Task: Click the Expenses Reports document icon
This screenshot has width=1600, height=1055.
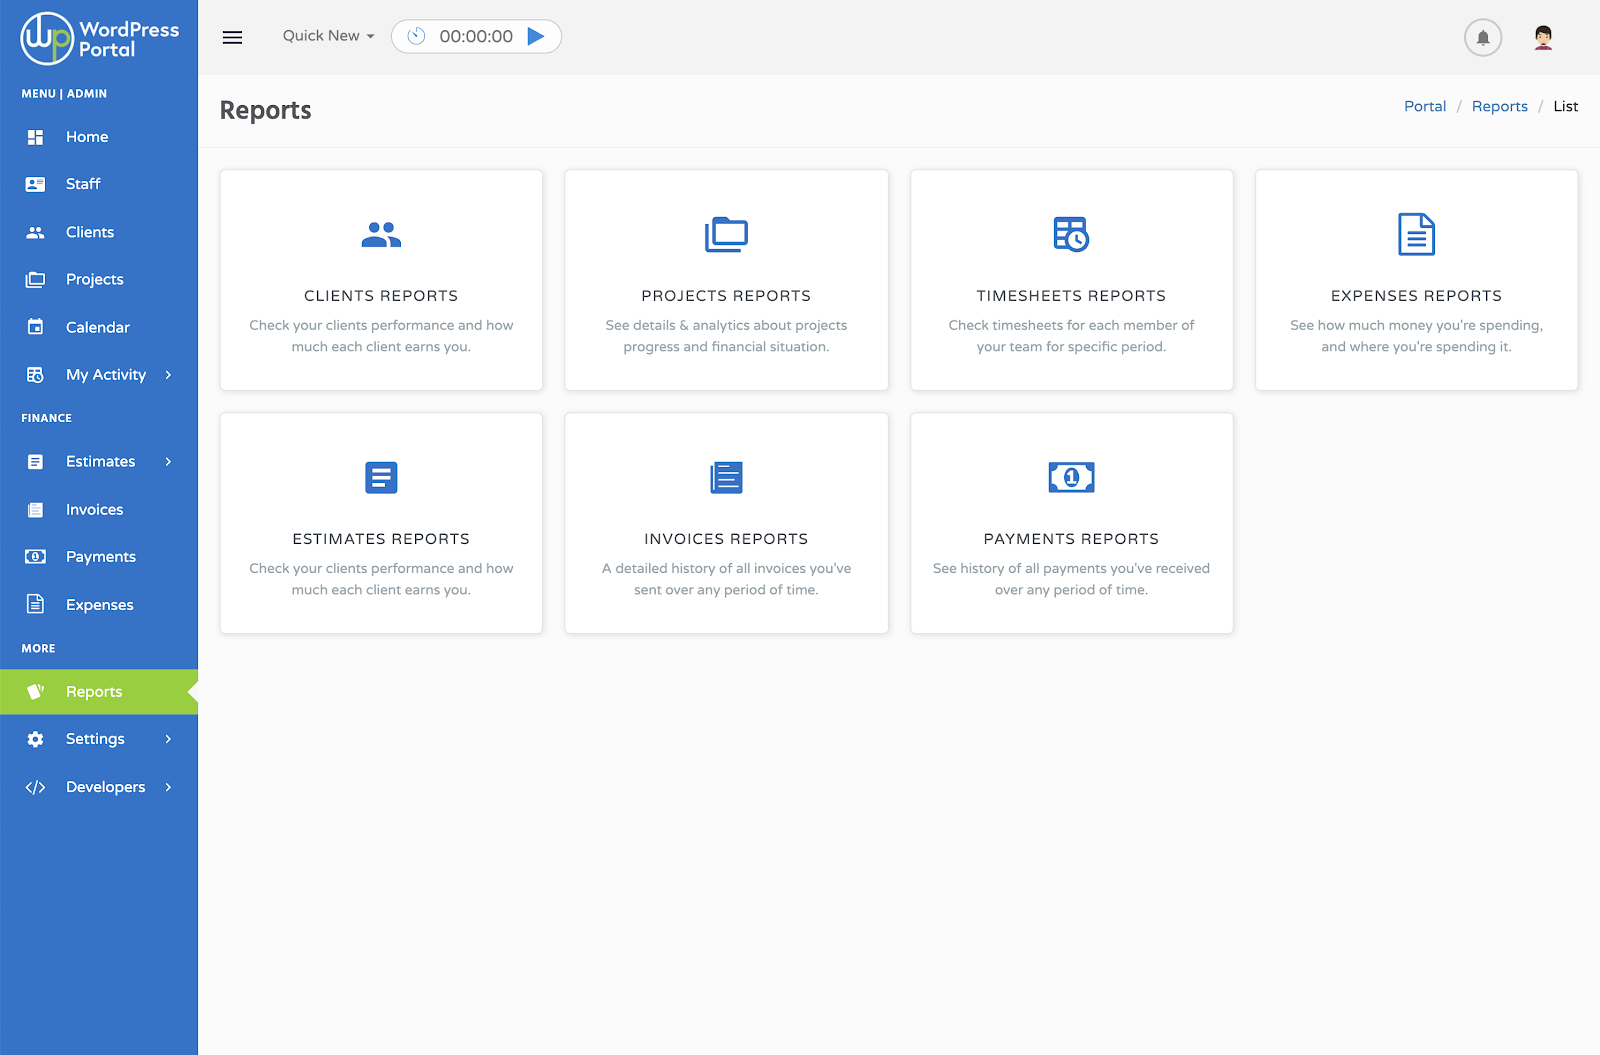Action: [x=1416, y=235]
